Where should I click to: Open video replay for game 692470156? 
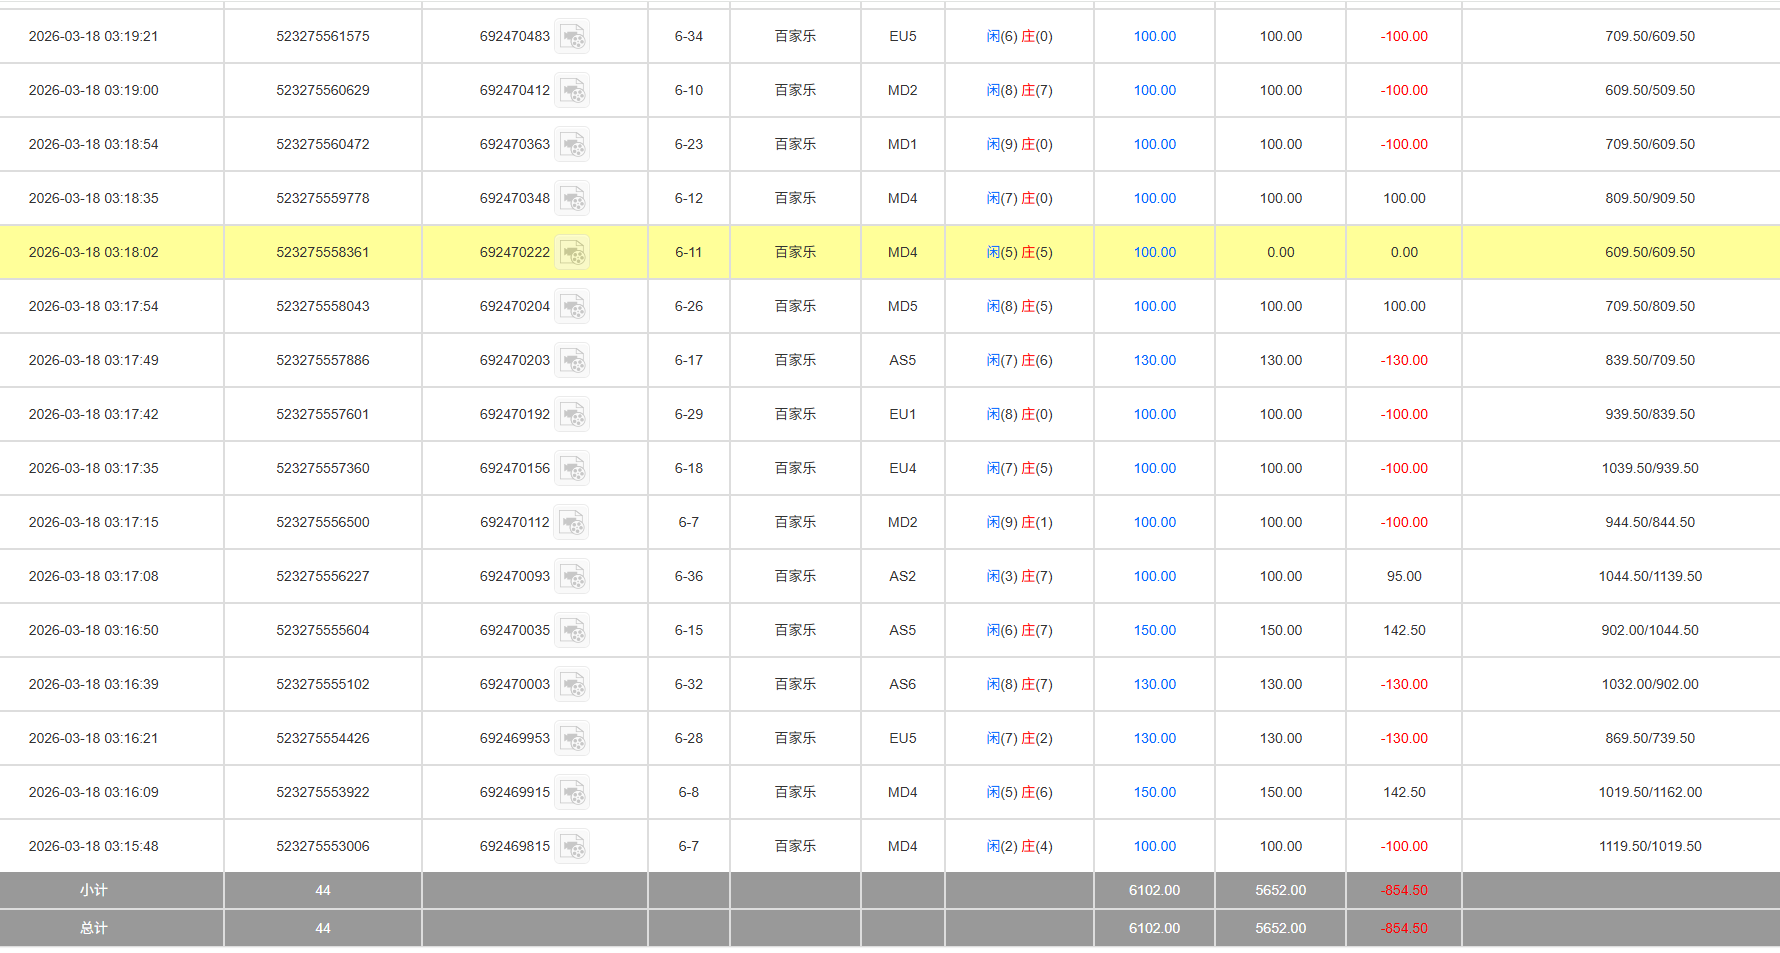572,469
